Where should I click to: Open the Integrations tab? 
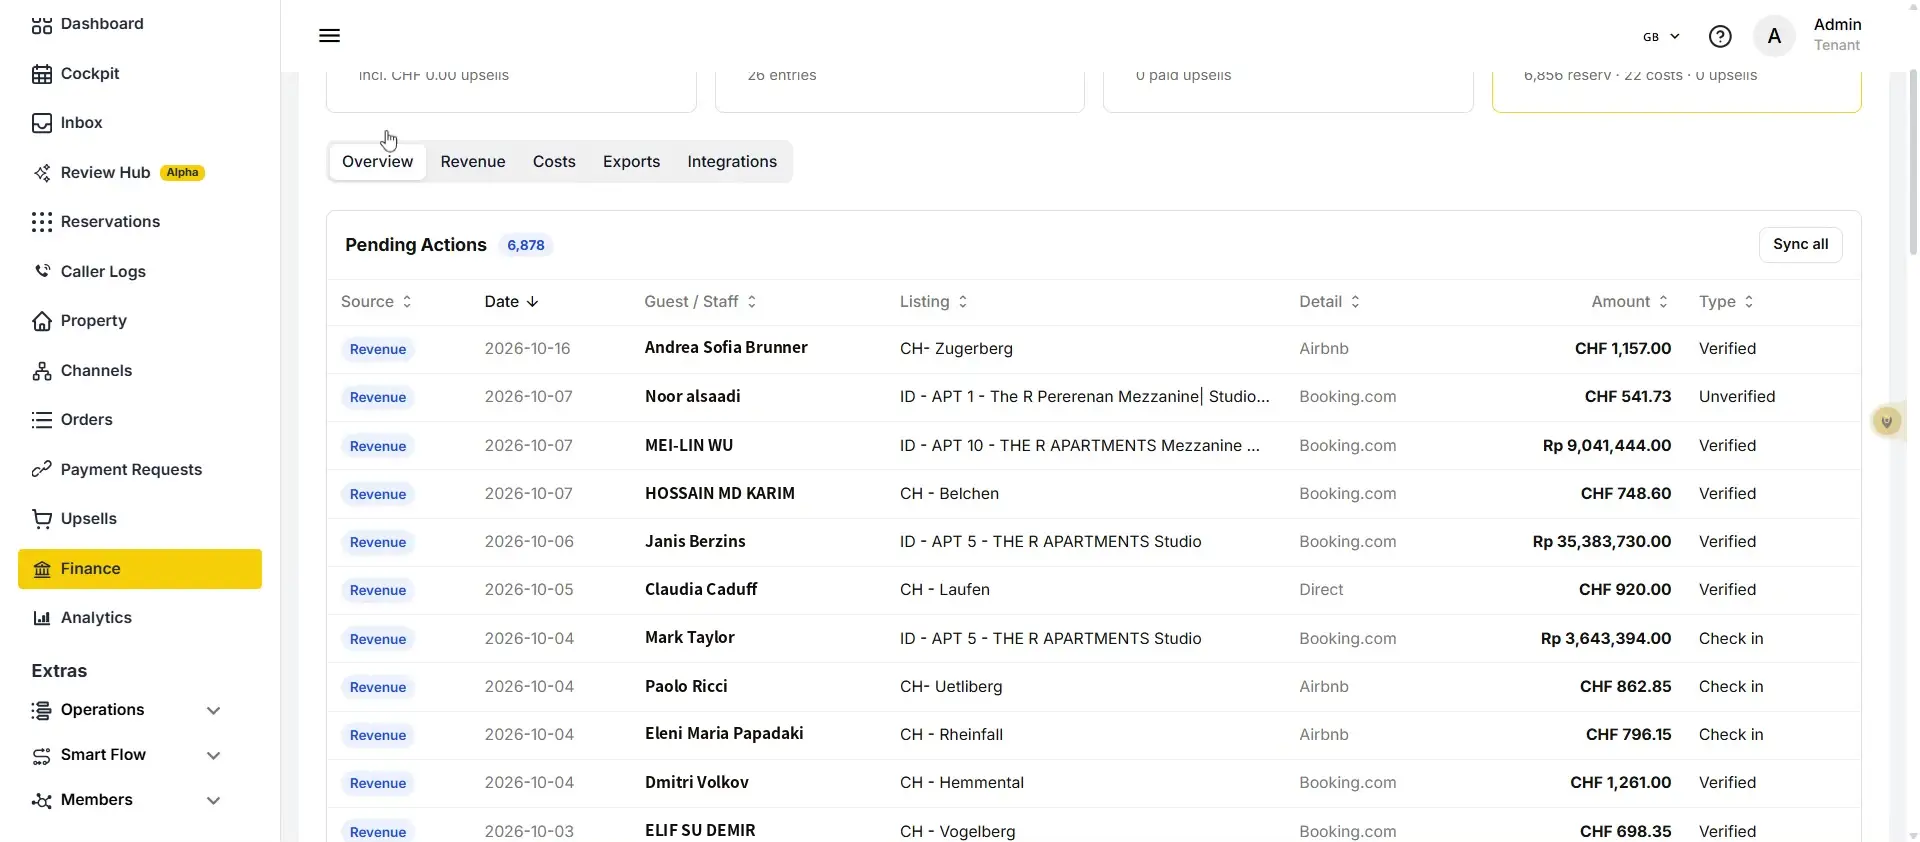tap(732, 162)
